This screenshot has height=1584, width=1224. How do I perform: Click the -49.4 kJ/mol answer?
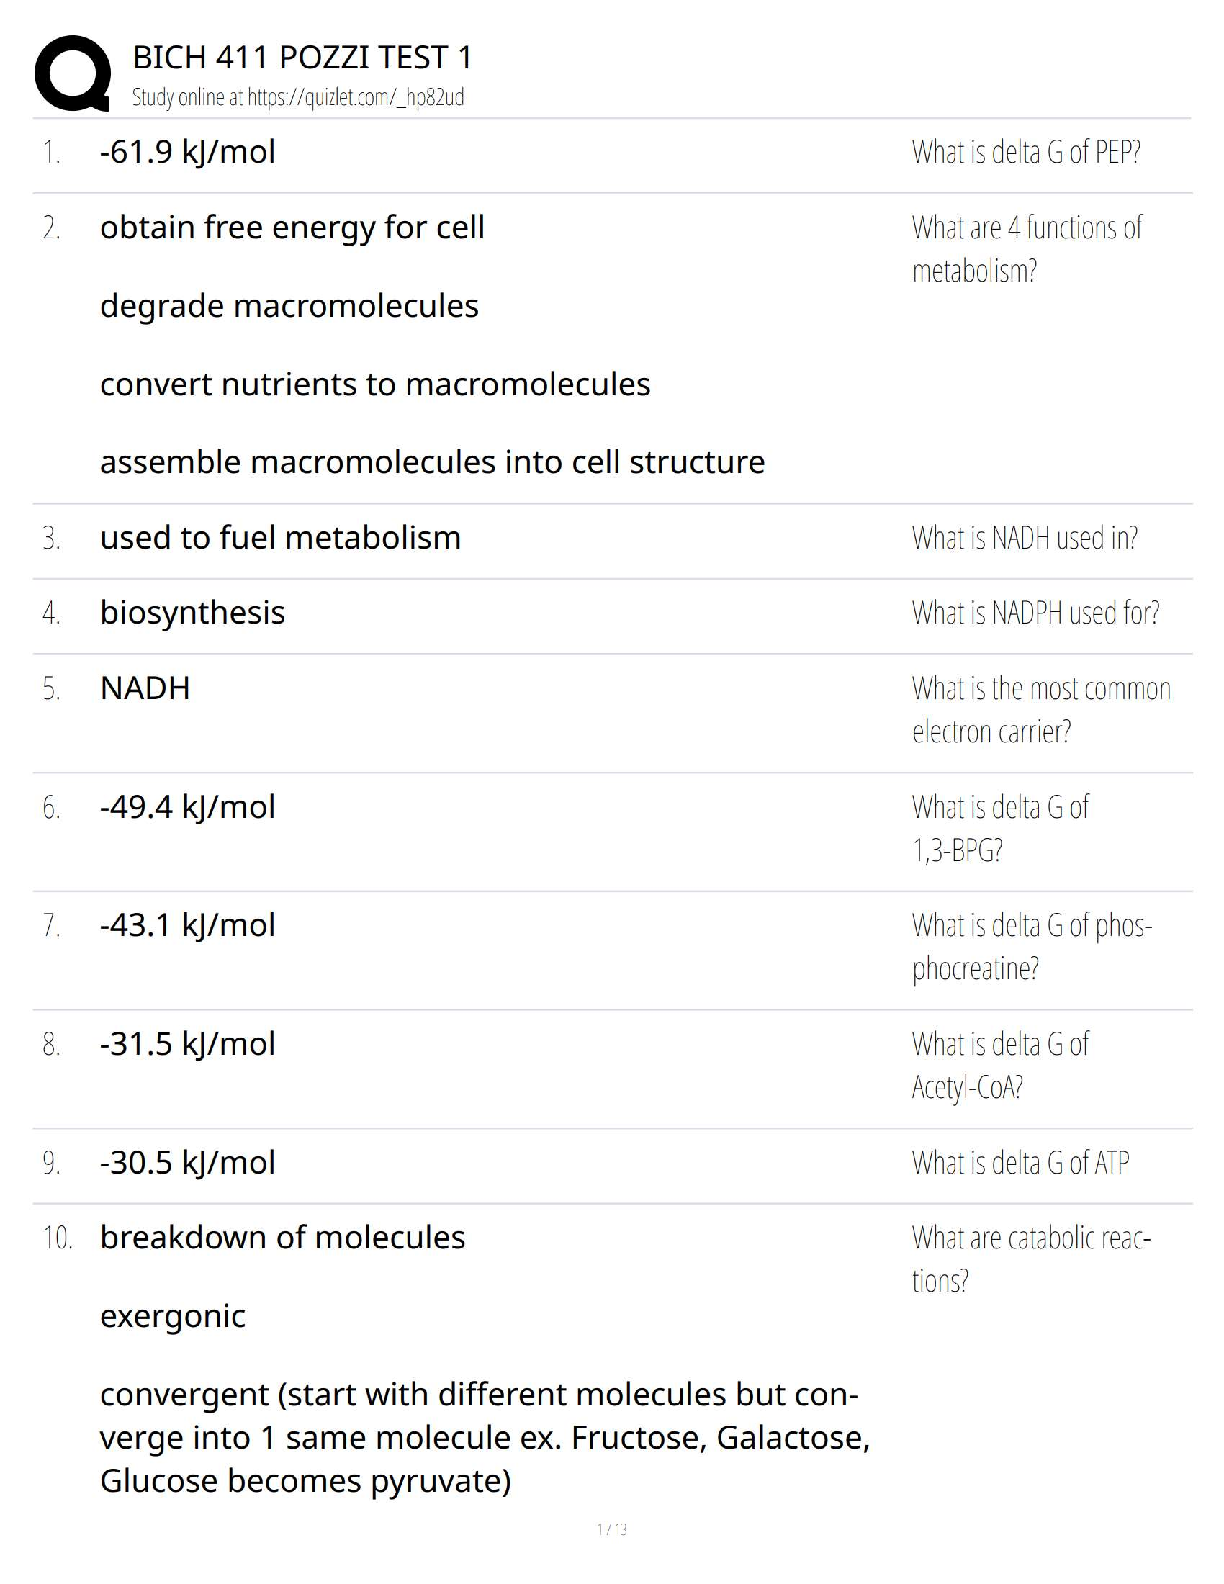click(188, 807)
